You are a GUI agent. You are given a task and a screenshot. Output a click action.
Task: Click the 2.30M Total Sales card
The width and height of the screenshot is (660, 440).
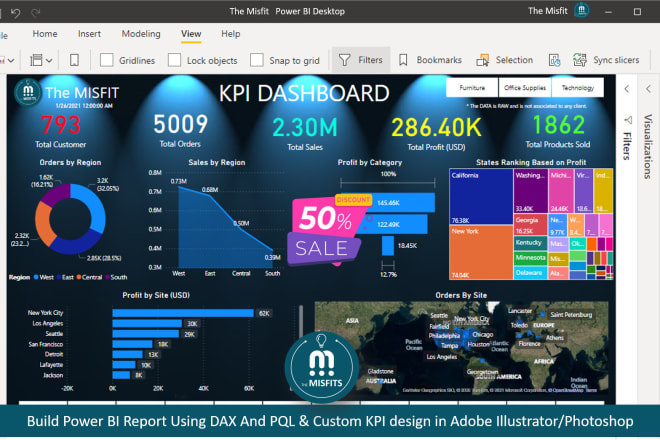305,133
